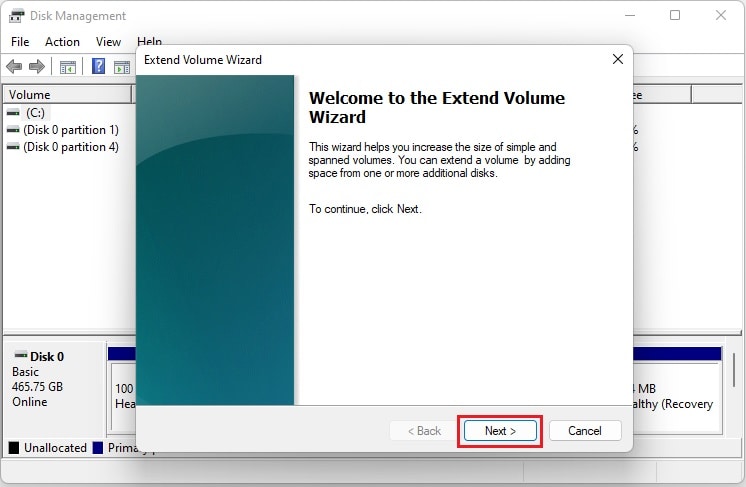The height and width of the screenshot is (487, 746).
Task: Click the Basic disk type text
Action: click(x=25, y=372)
